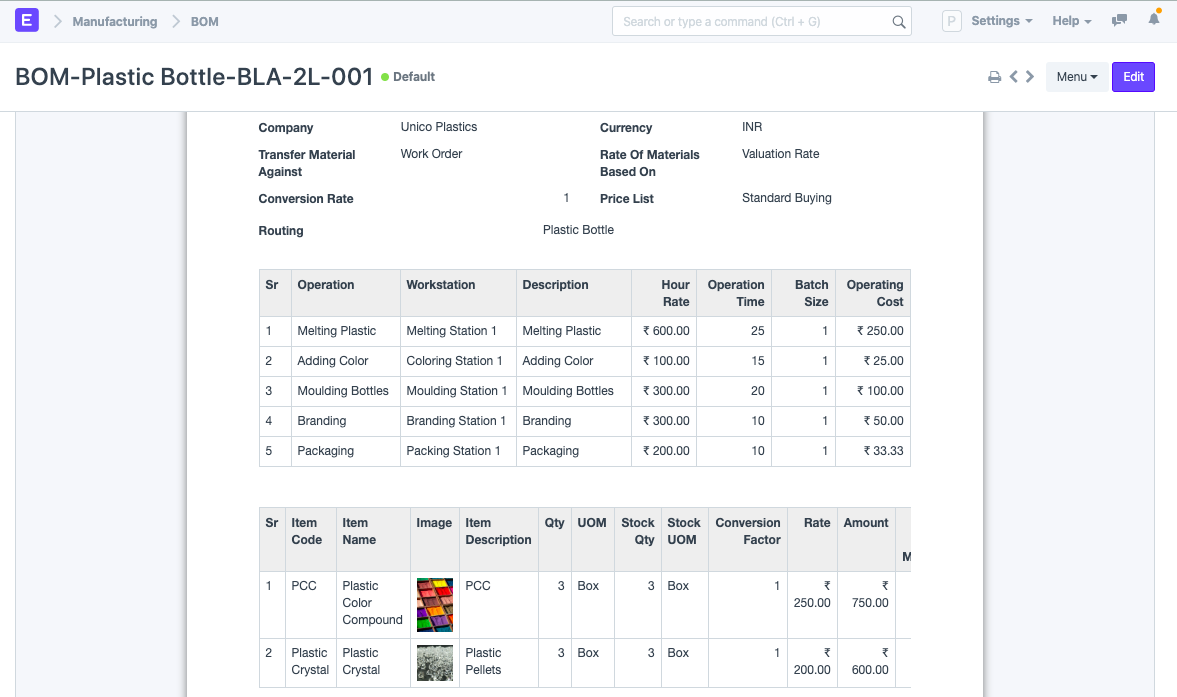
Task: Open the Help dropdown menu
Action: click(1071, 21)
